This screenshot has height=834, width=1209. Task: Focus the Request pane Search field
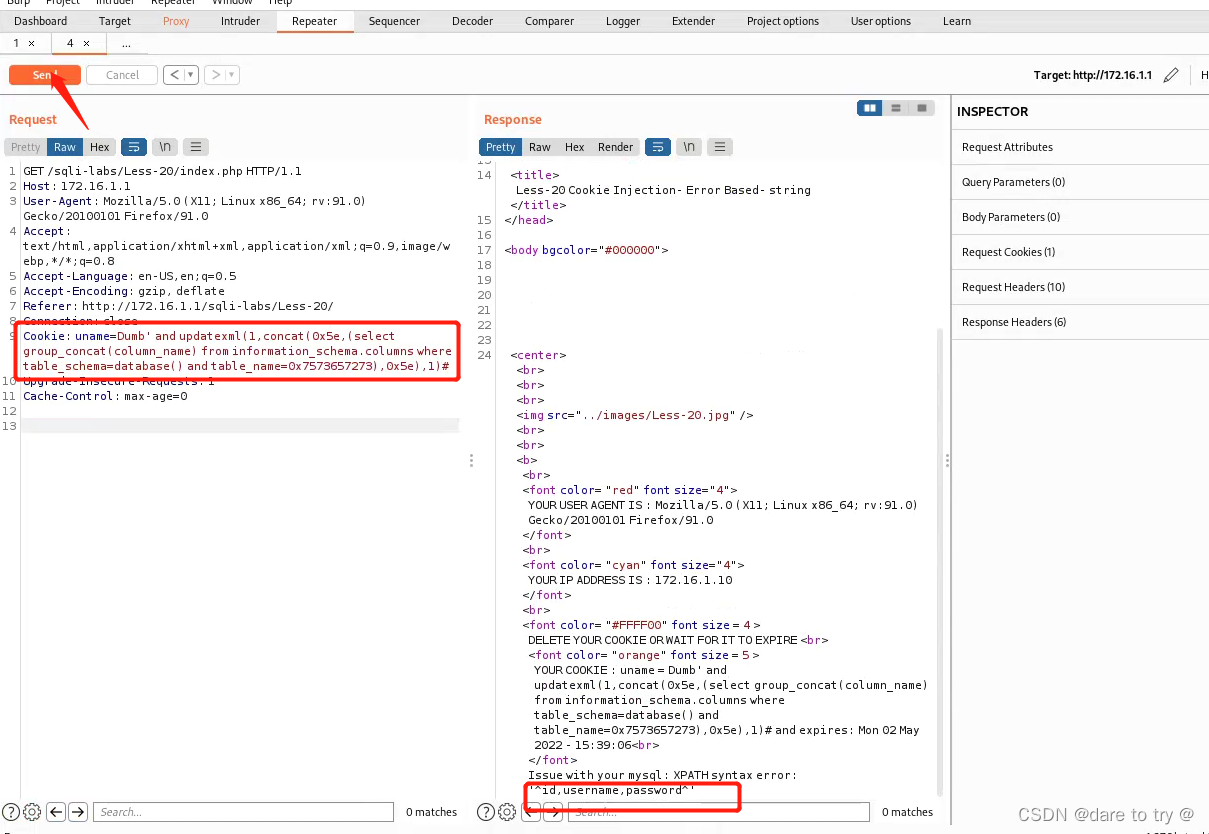coord(243,812)
